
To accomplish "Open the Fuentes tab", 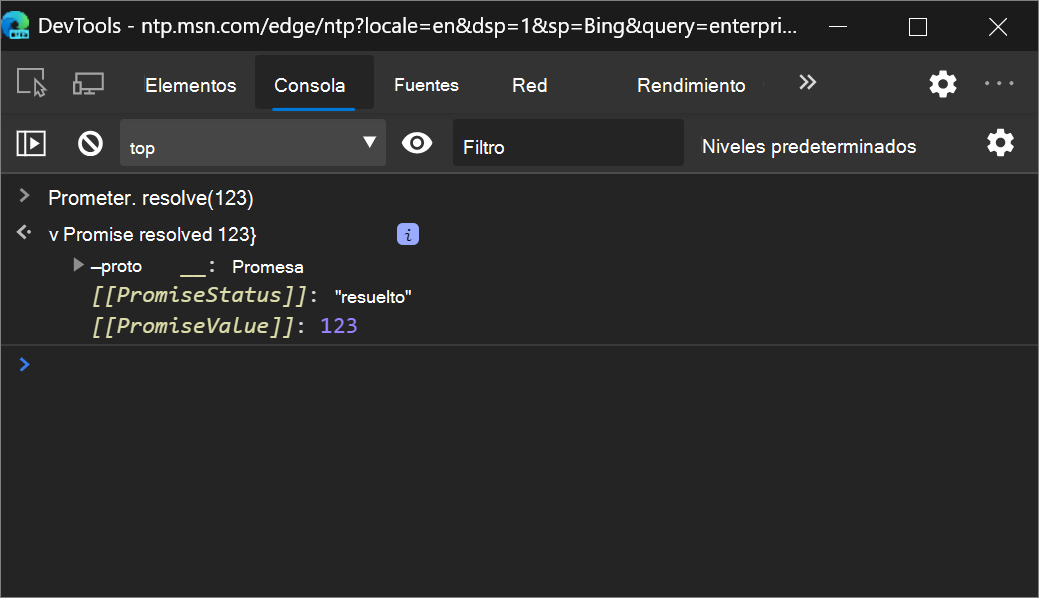I will click(426, 86).
